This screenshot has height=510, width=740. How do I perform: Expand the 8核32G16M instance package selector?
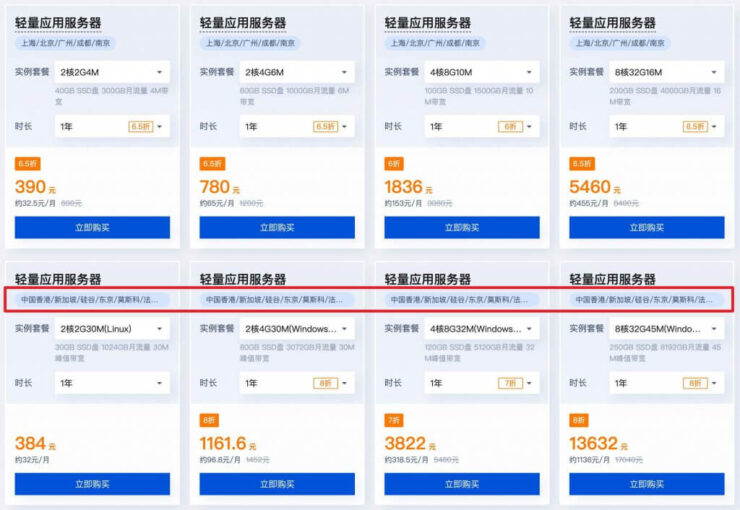(x=666, y=72)
